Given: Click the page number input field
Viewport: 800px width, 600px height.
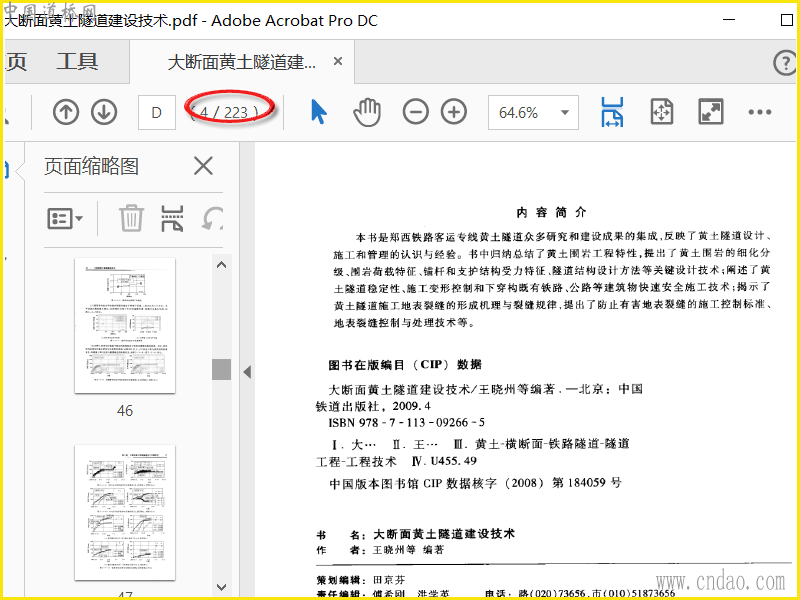Looking at the screenshot, I should tap(157, 112).
